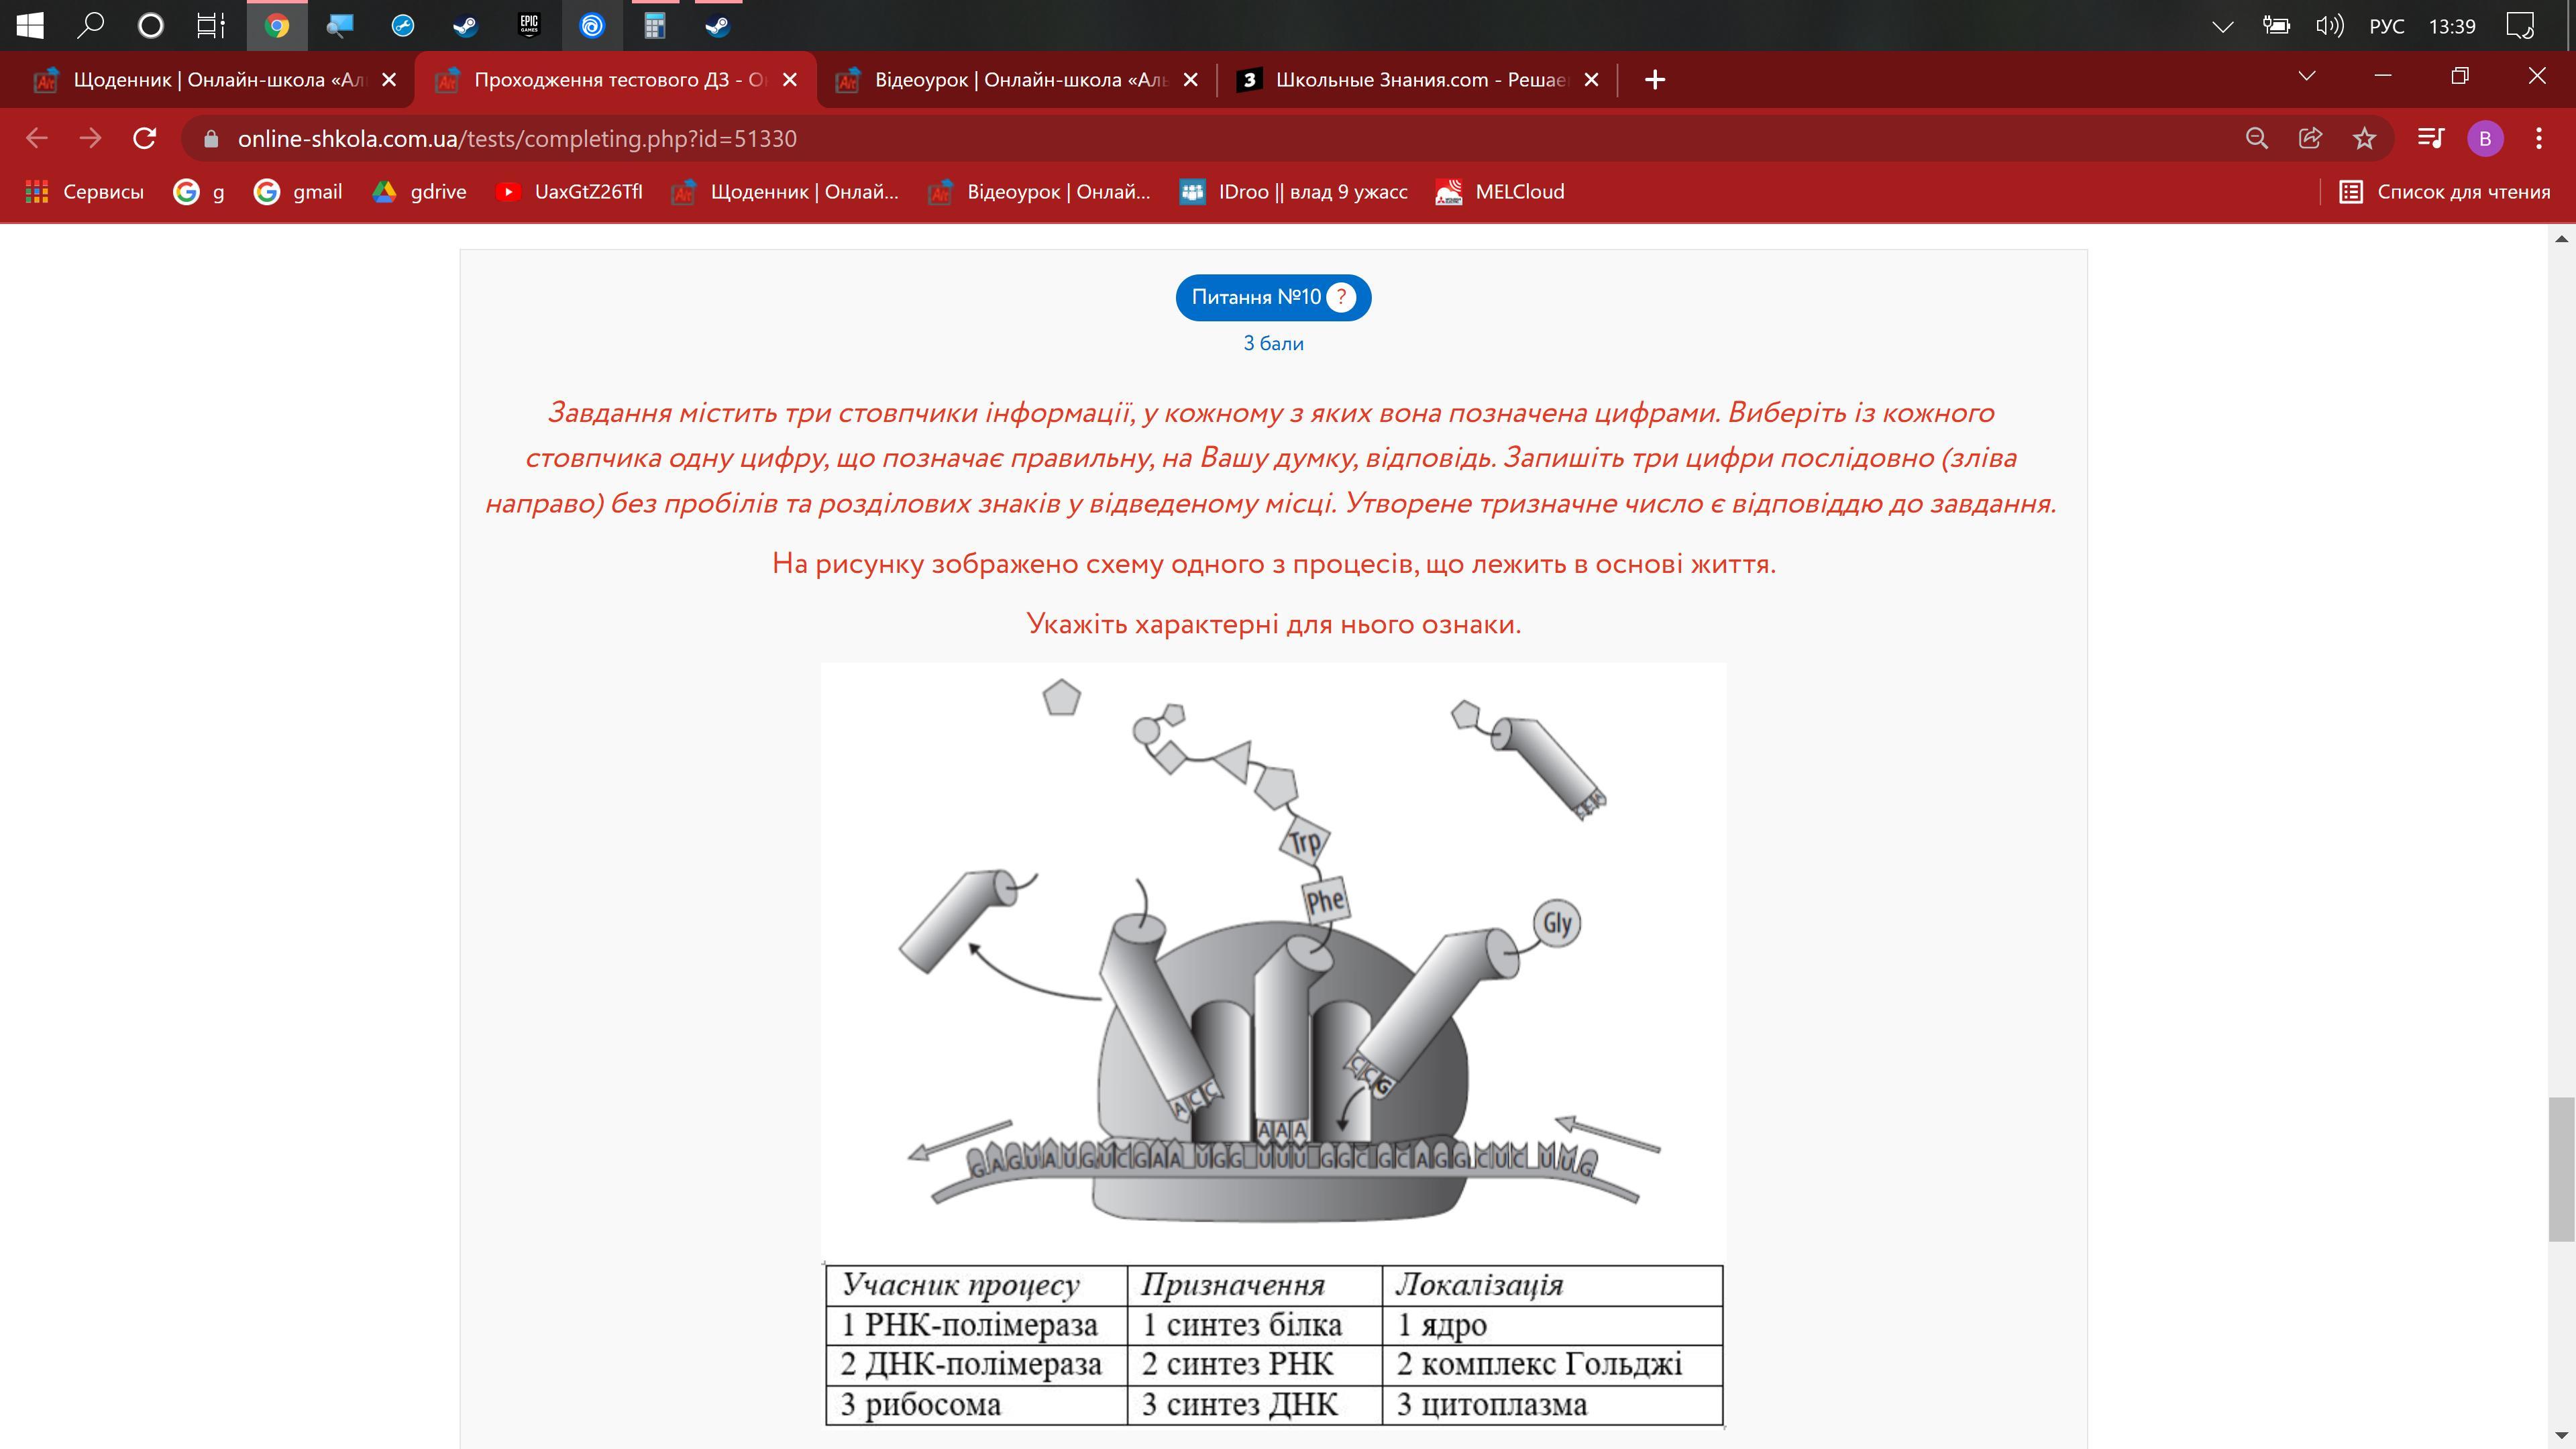2576x1449 pixels.
Task: Open Chrome profile avatar B
Action: coord(2485,138)
